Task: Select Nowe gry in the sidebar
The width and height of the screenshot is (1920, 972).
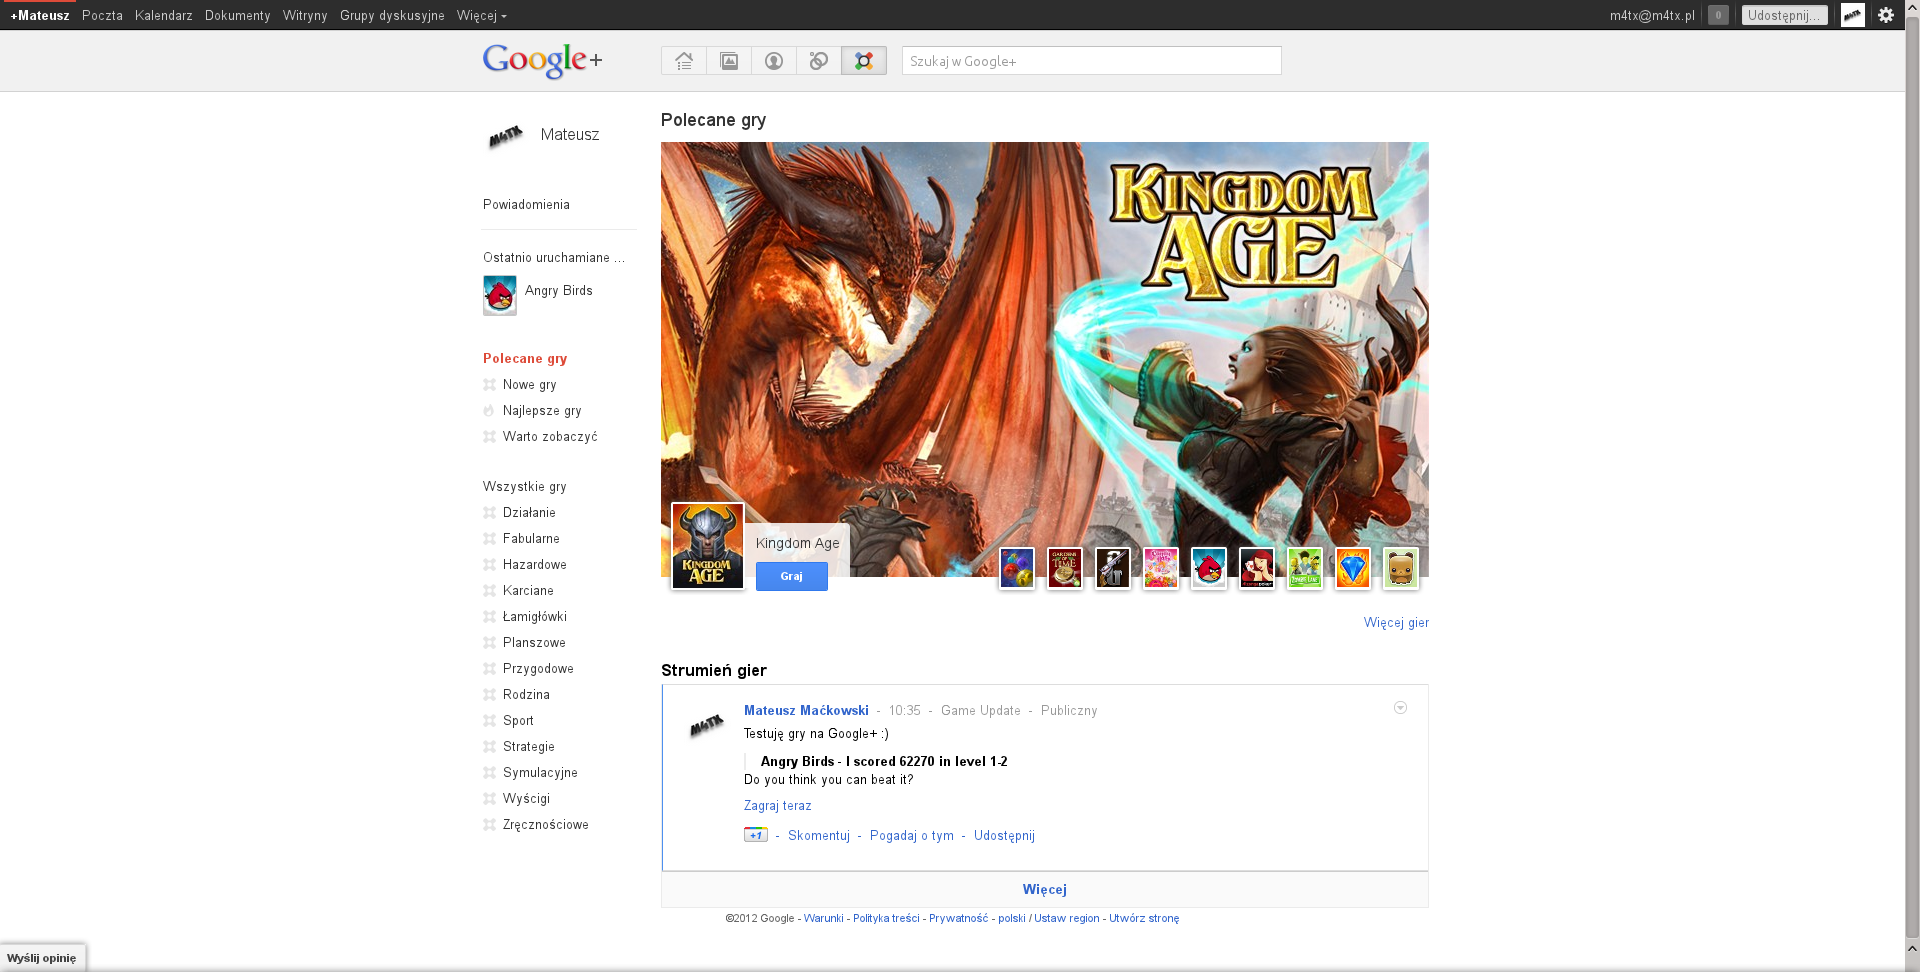Action: [530, 384]
